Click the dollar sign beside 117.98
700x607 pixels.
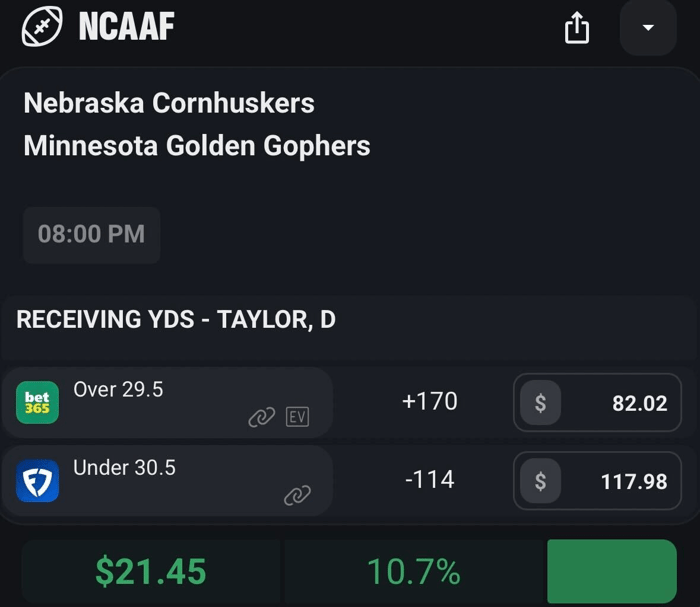[x=541, y=481]
